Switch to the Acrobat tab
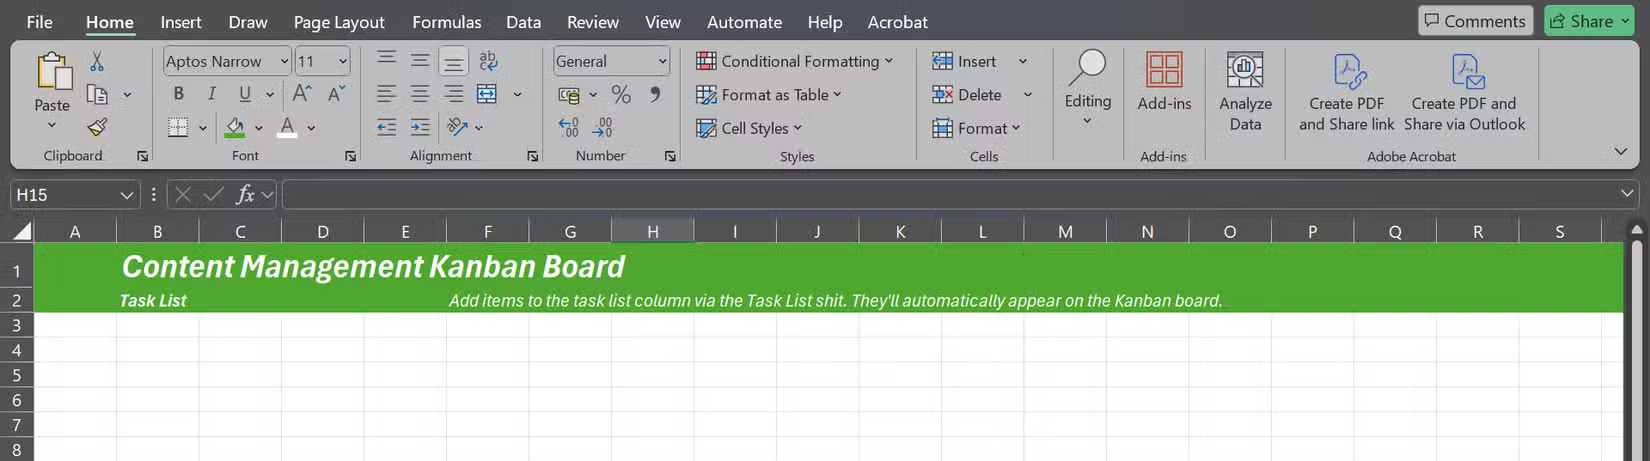Viewport: 1650px width, 461px height. pos(897,22)
